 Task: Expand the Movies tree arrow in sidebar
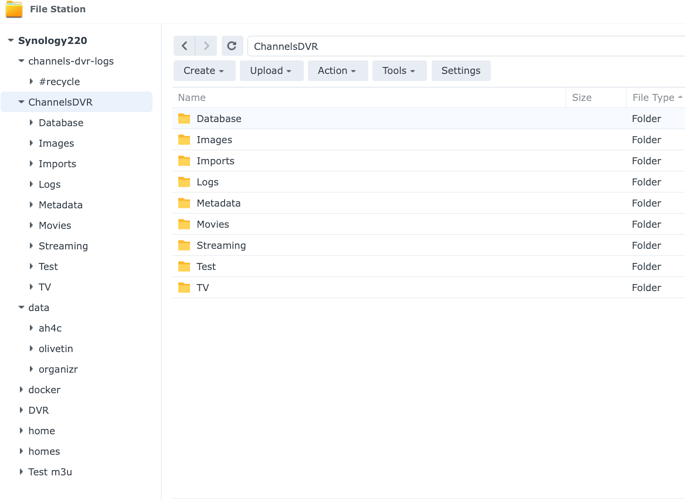(31, 225)
